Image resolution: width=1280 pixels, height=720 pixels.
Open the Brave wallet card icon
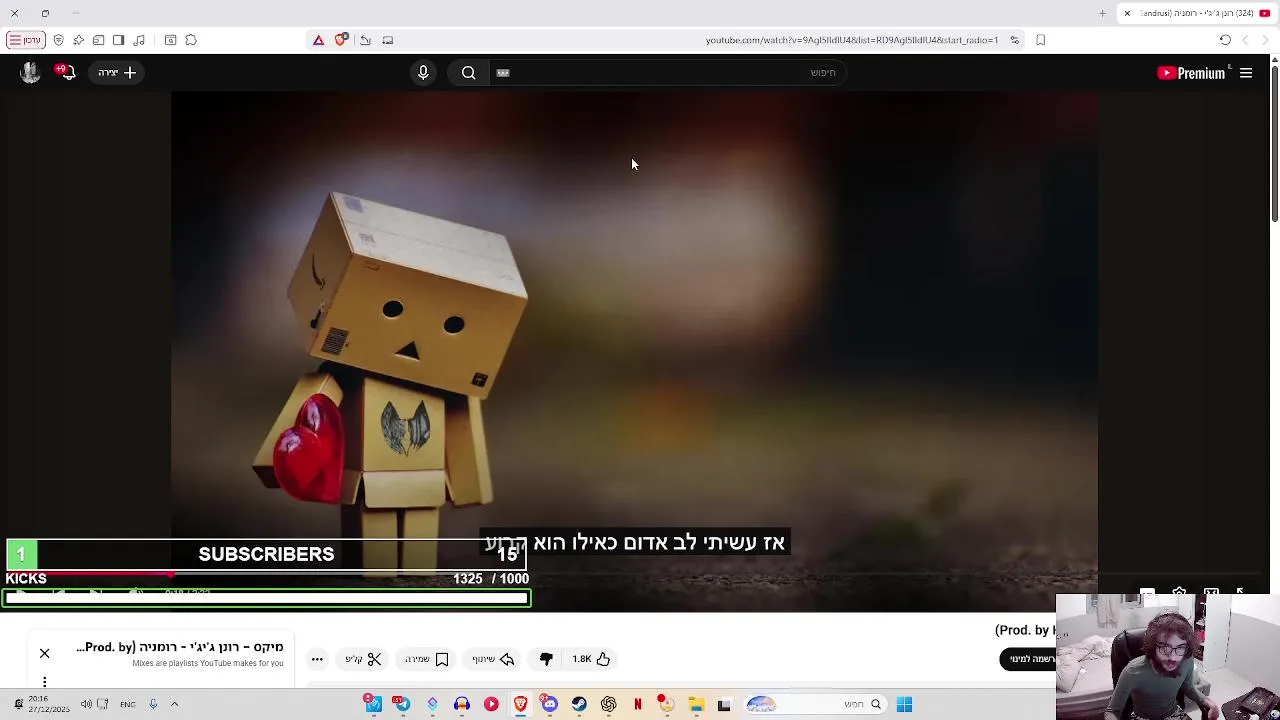point(98,40)
